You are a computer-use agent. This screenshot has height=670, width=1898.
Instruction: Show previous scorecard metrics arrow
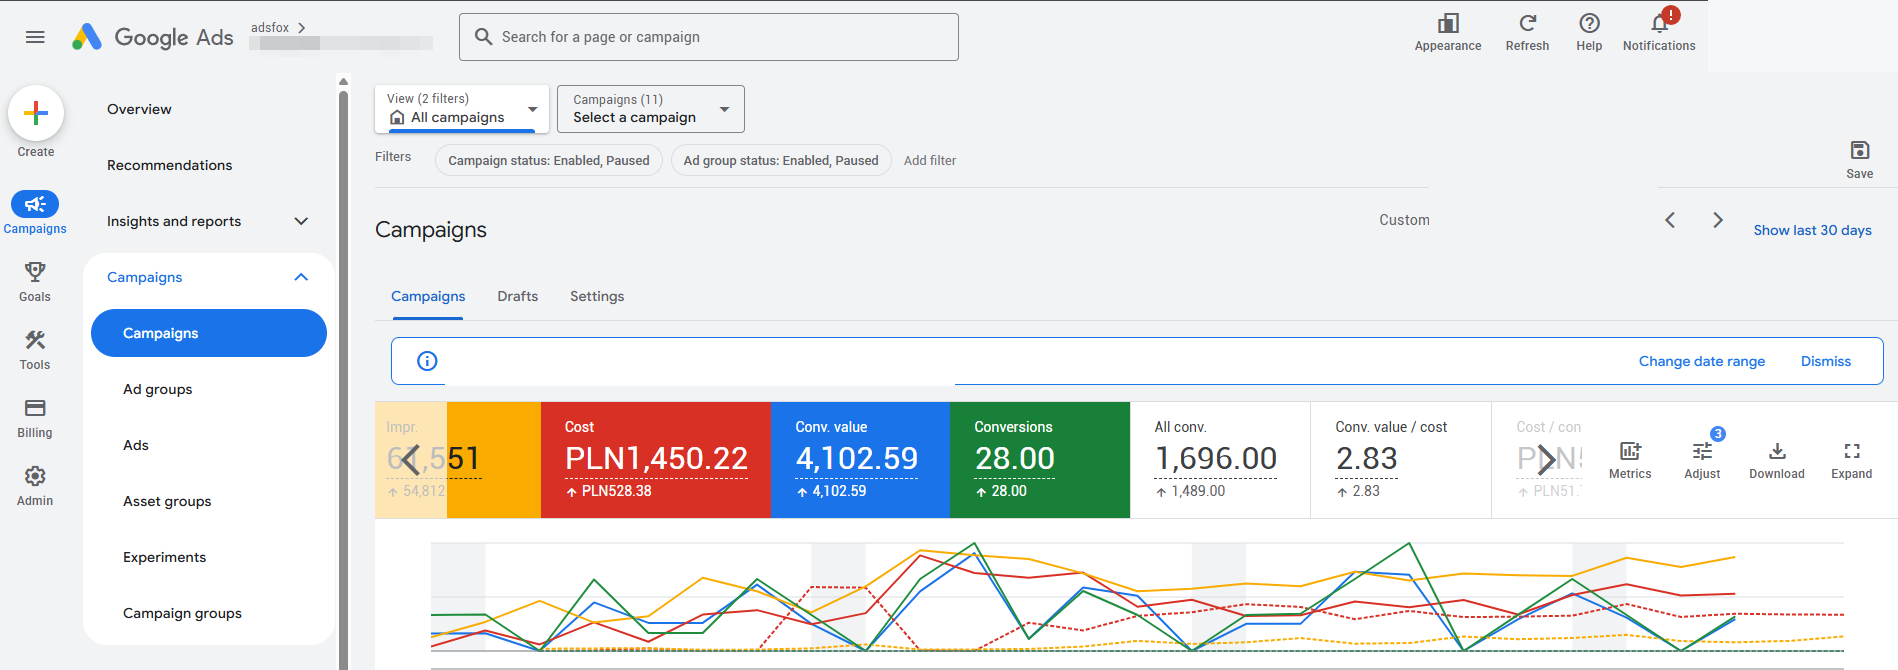[x=410, y=460]
